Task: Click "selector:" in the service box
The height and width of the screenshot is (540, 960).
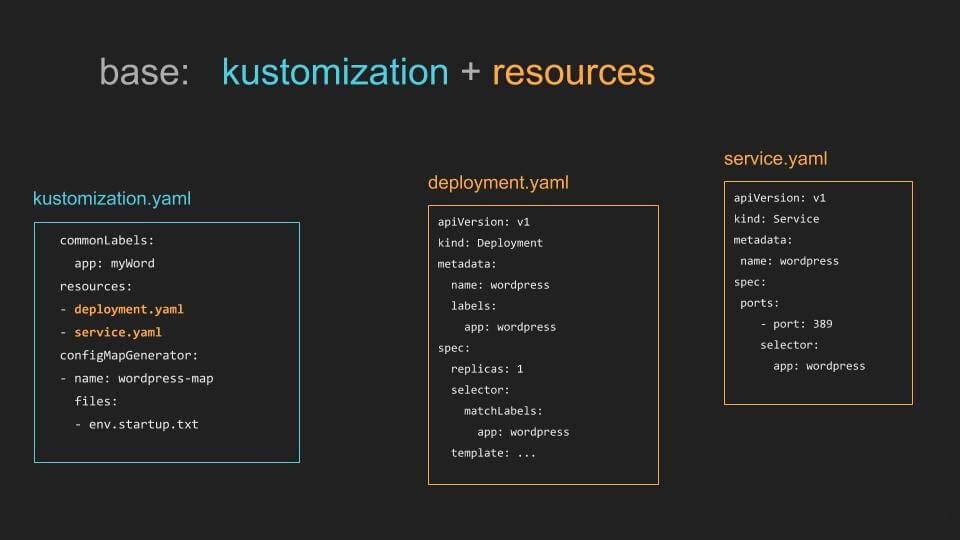Action: (x=790, y=345)
